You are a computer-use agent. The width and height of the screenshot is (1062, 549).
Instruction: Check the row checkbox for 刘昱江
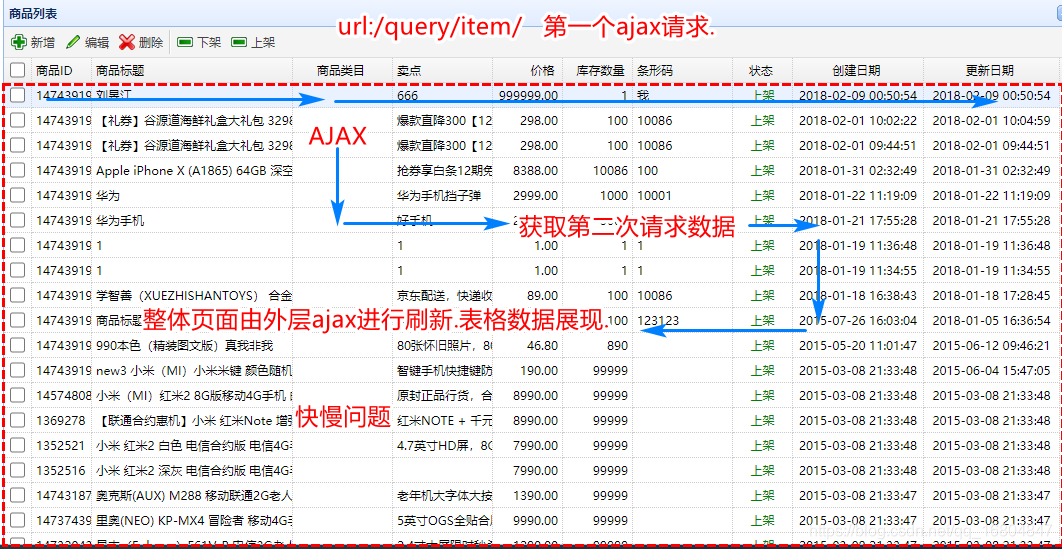[x=18, y=95]
